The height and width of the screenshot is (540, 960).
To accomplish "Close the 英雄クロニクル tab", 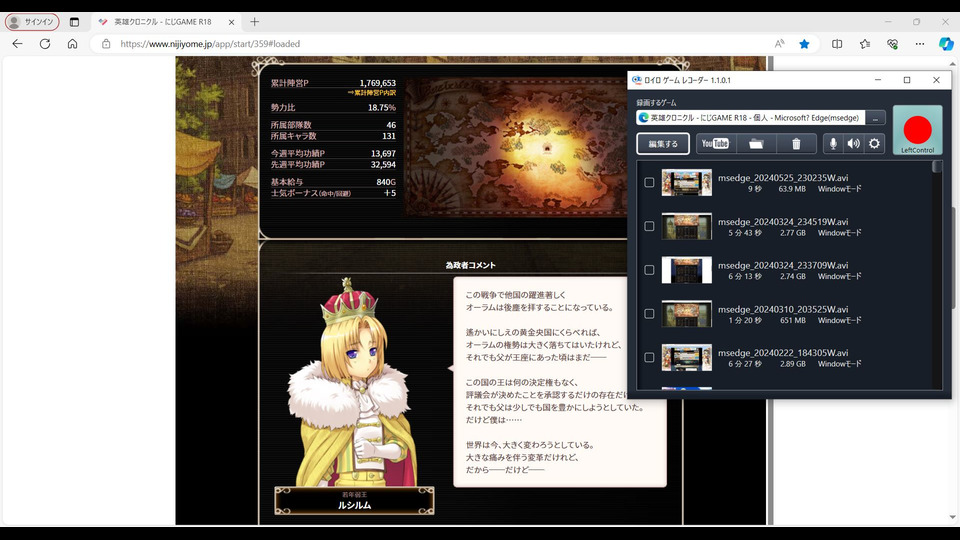I will (231, 22).
